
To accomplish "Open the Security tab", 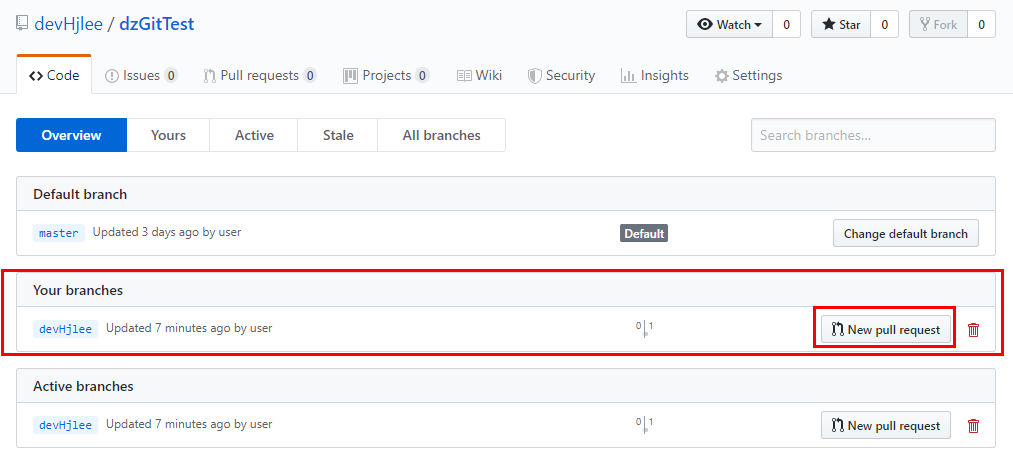I will 561,76.
